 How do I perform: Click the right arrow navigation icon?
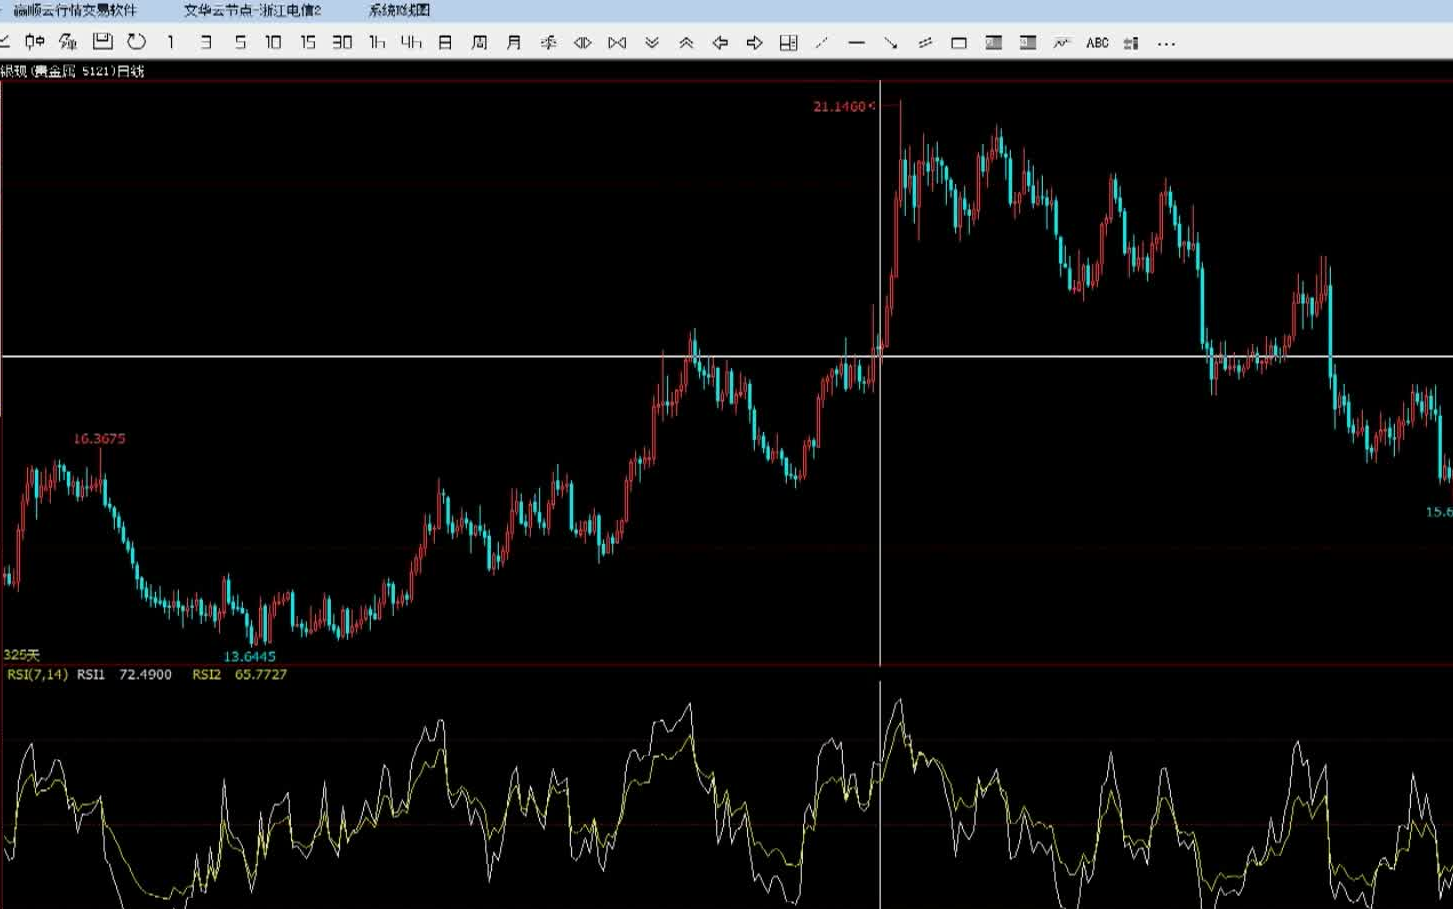point(755,43)
